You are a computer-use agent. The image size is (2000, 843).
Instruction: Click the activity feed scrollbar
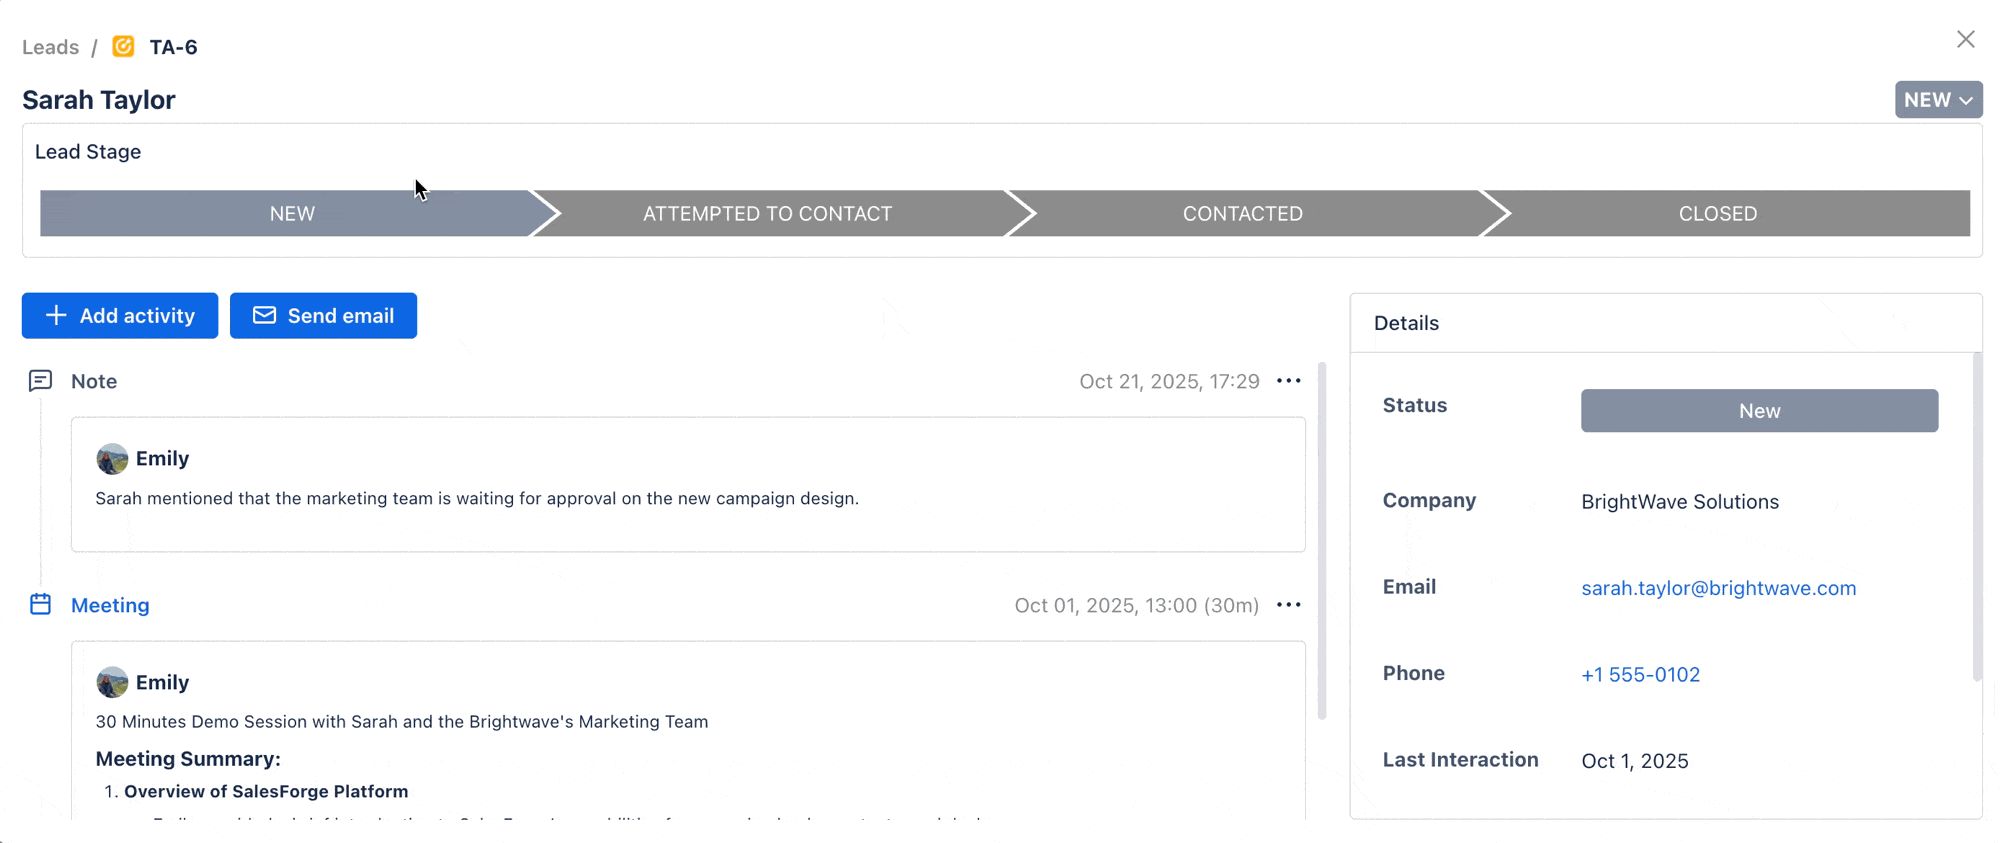[1322, 540]
